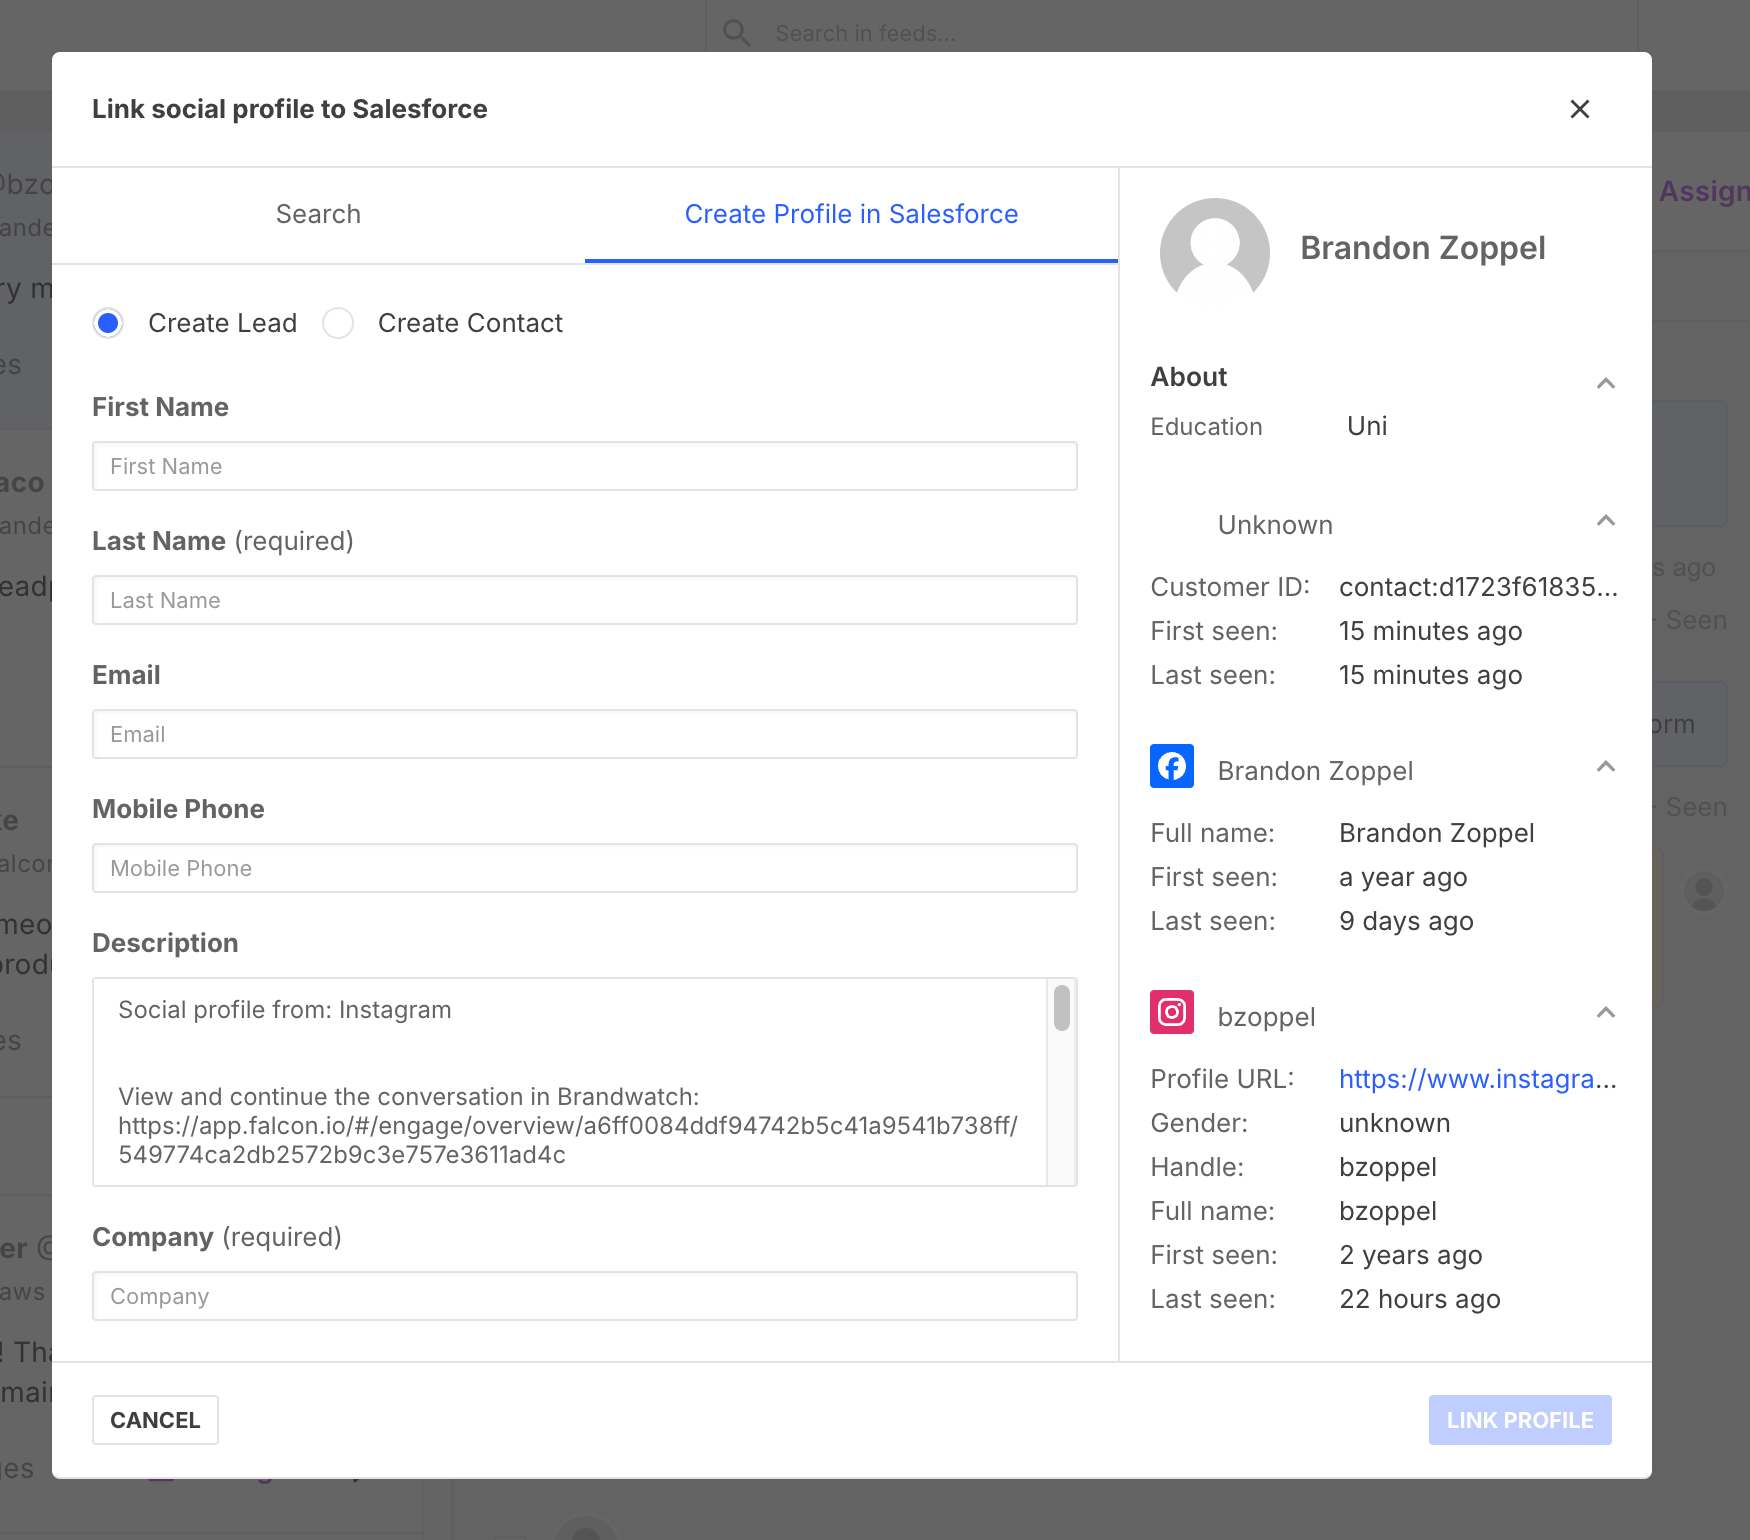This screenshot has height=1540, width=1750.
Task: Click the Customer ID value text
Action: (1478, 587)
